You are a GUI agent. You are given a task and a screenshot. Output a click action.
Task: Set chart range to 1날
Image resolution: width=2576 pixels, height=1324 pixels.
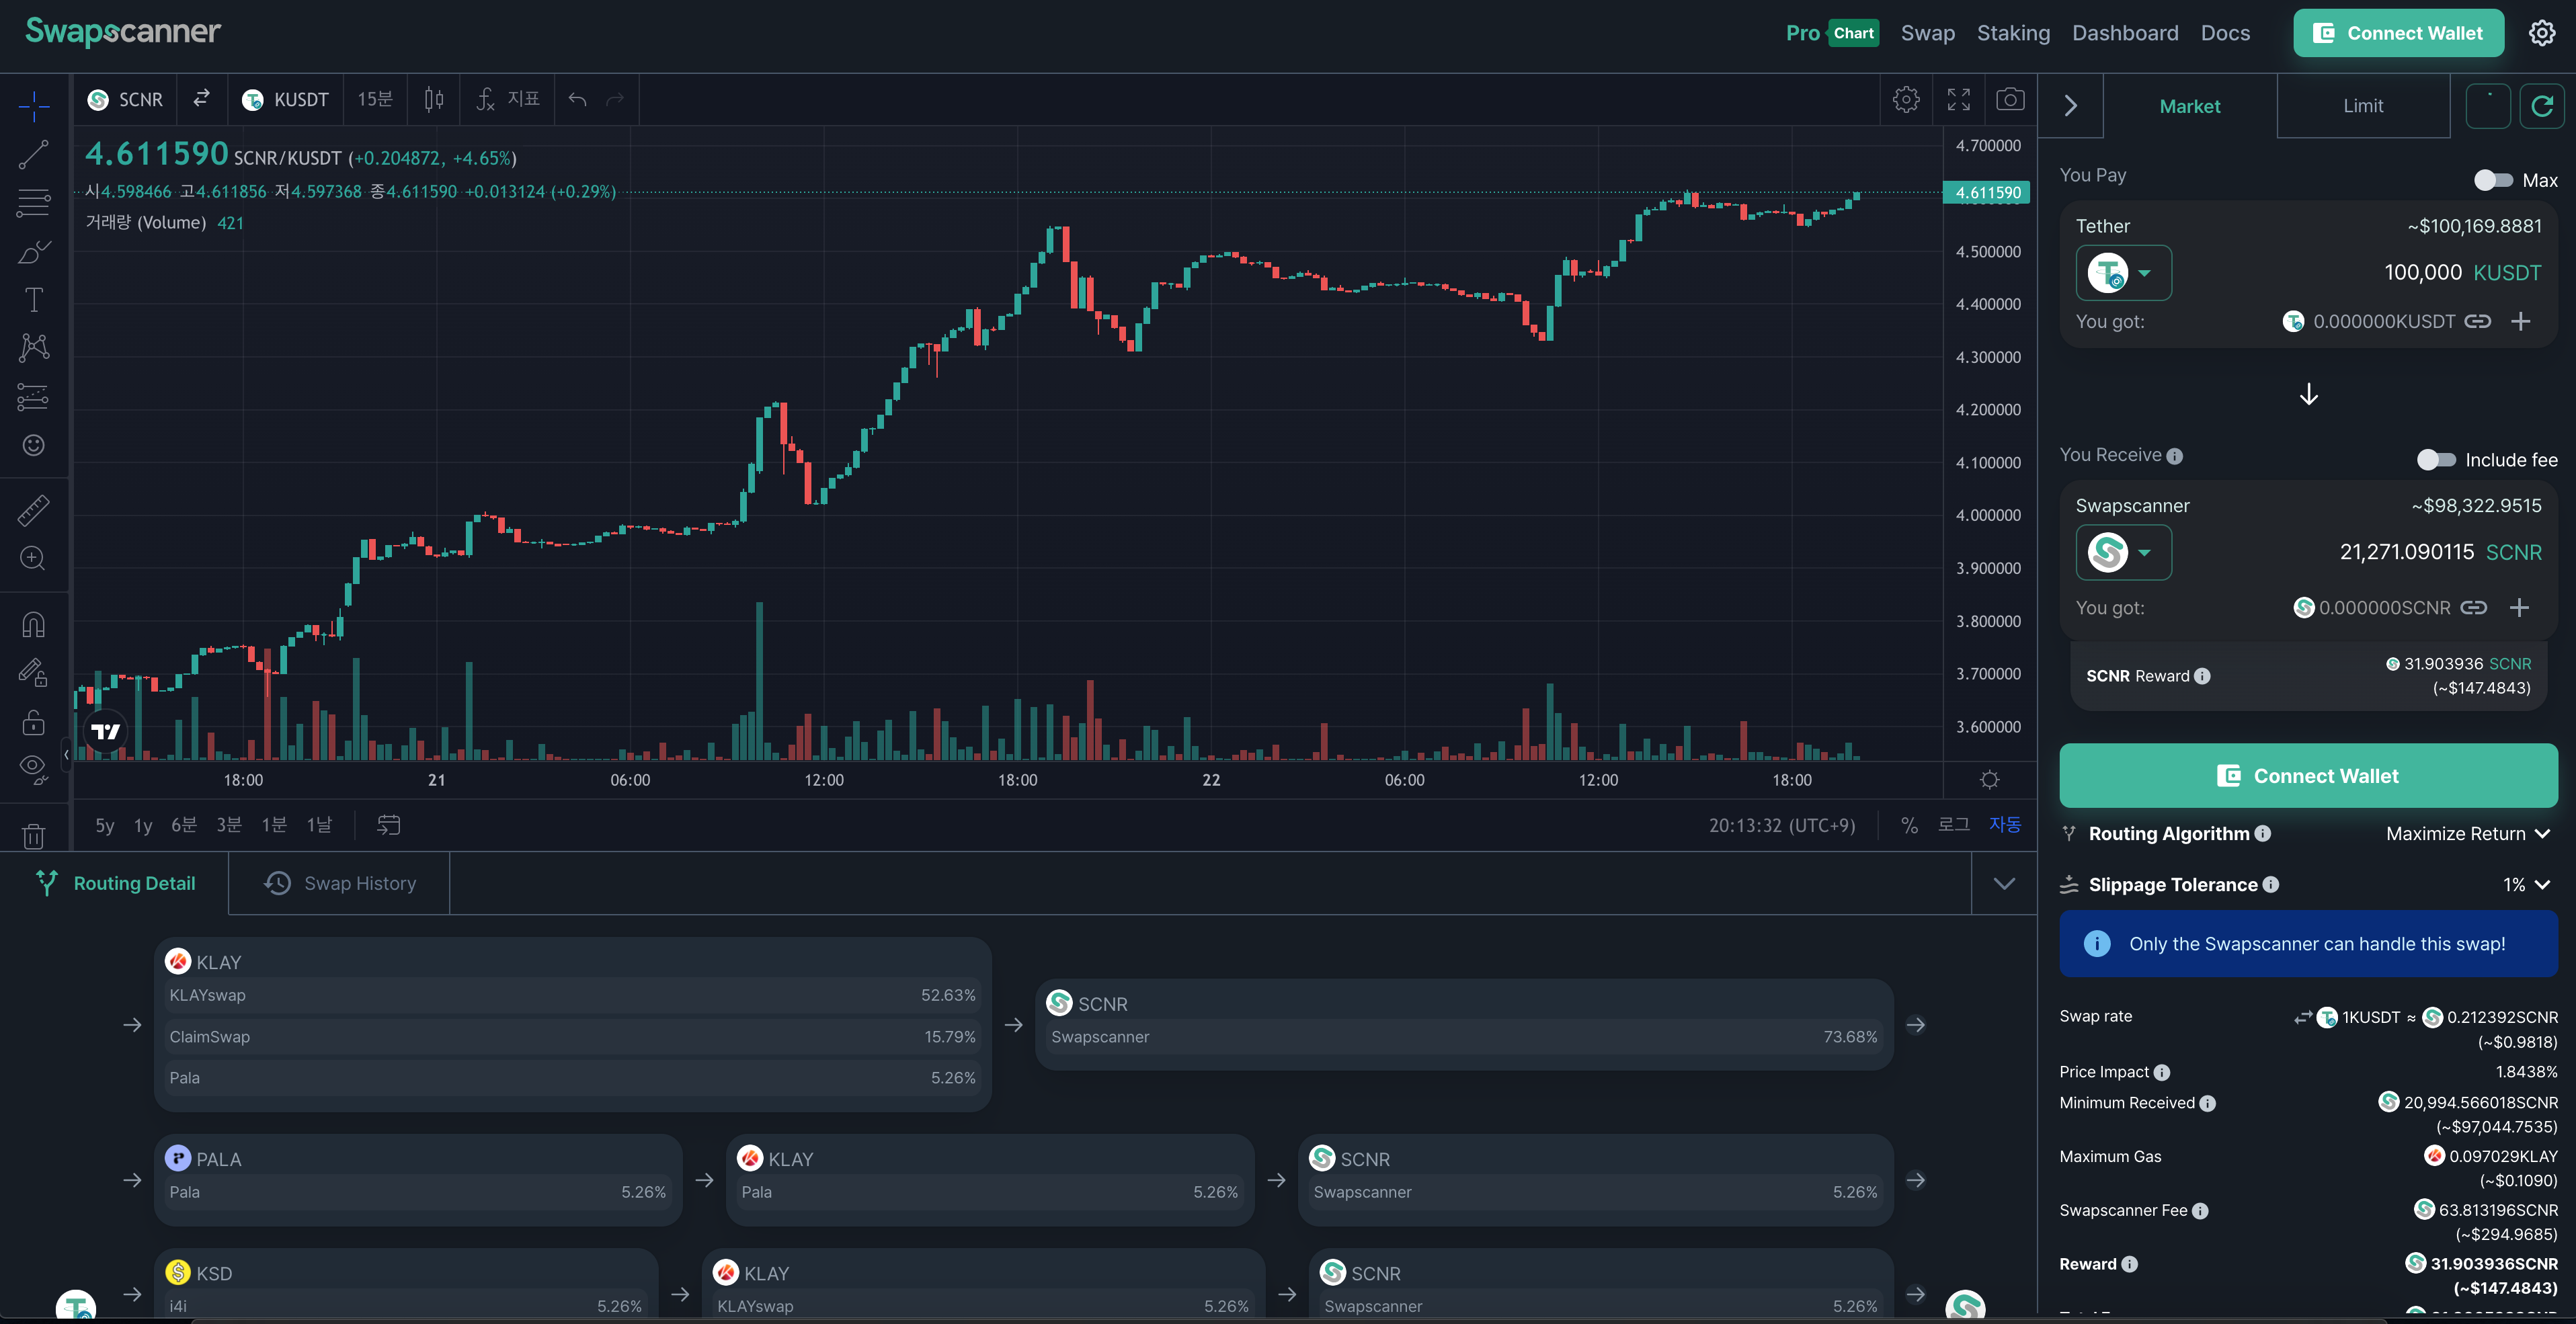tap(319, 825)
